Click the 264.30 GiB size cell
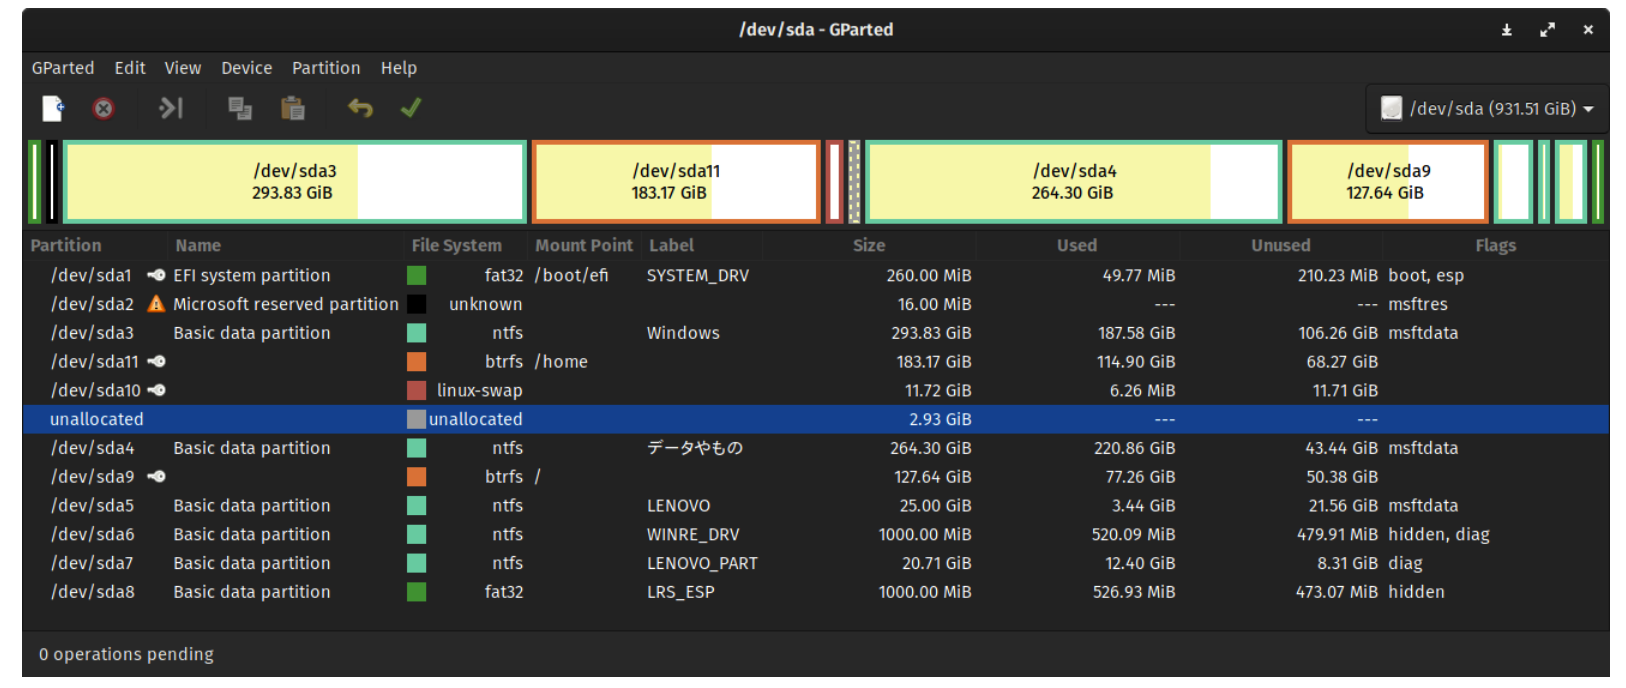 931,448
